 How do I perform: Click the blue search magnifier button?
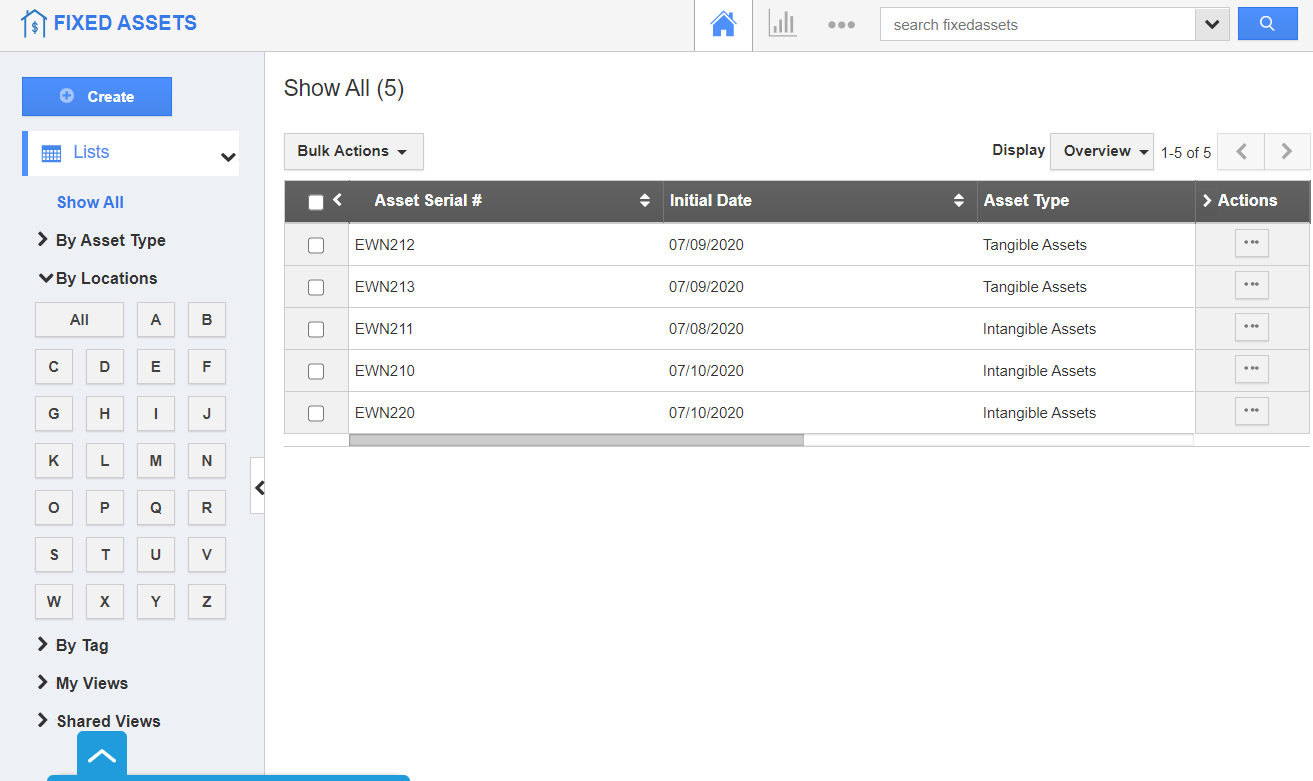click(1267, 23)
